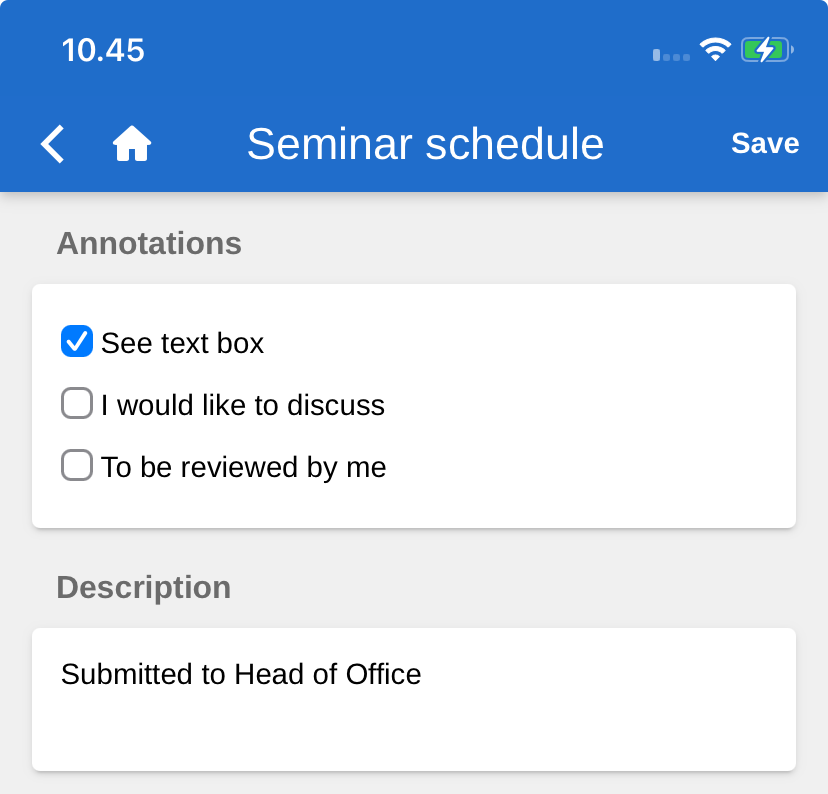Click the Seminar schedule page title
This screenshot has height=794, width=828.
[x=425, y=144]
